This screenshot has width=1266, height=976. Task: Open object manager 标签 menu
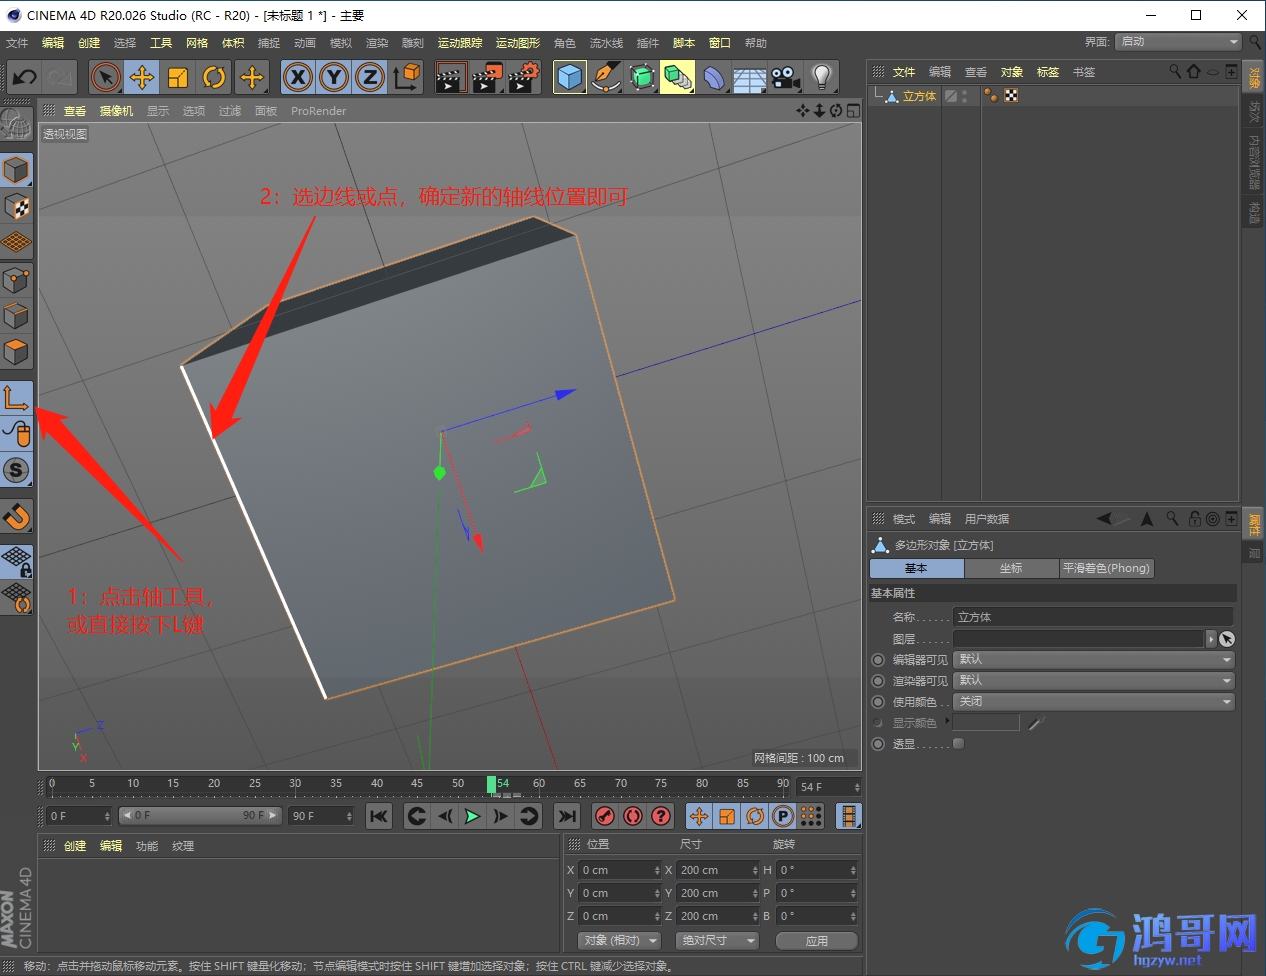click(1048, 72)
